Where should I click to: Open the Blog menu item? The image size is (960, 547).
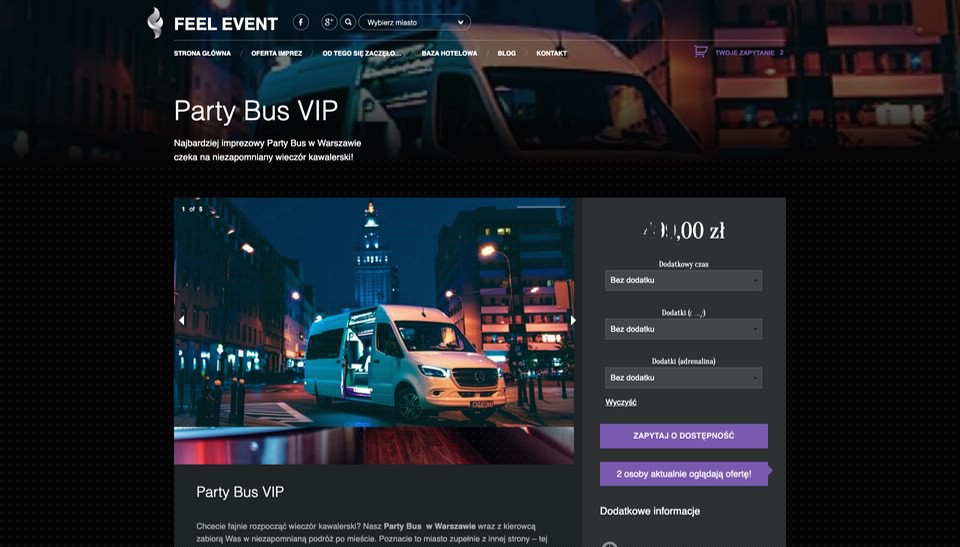pos(506,53)
